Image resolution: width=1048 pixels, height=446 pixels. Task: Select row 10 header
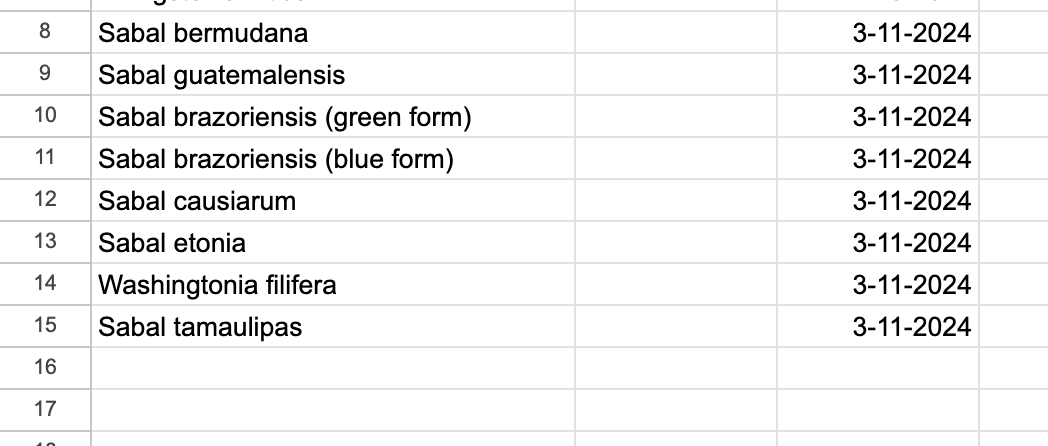tap(45, 116)
